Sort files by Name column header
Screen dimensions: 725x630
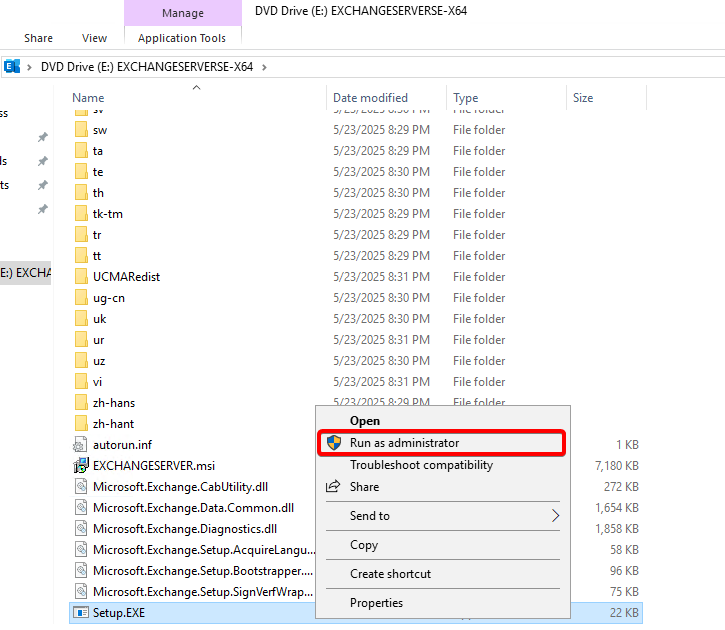[x=88, y=98]
